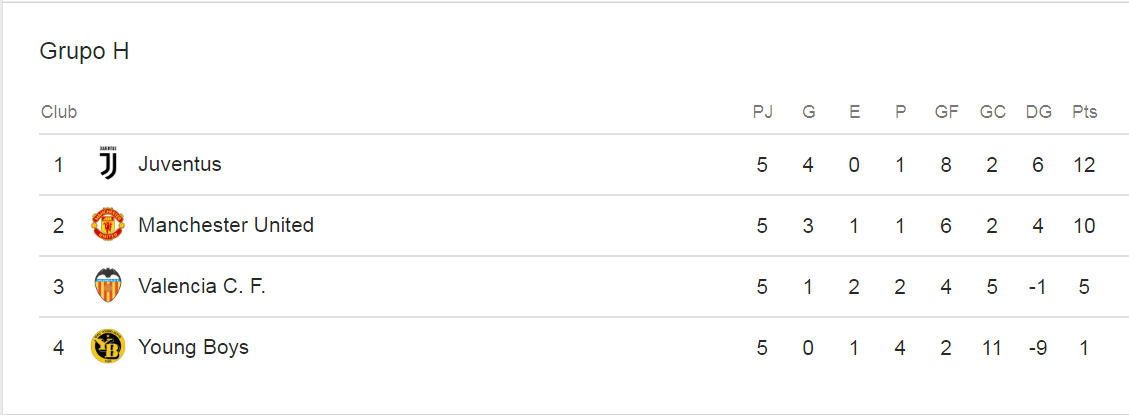The image size is (1129, 415).
Task: Click the Young Boys crest icon
Action: pos(107,347)
